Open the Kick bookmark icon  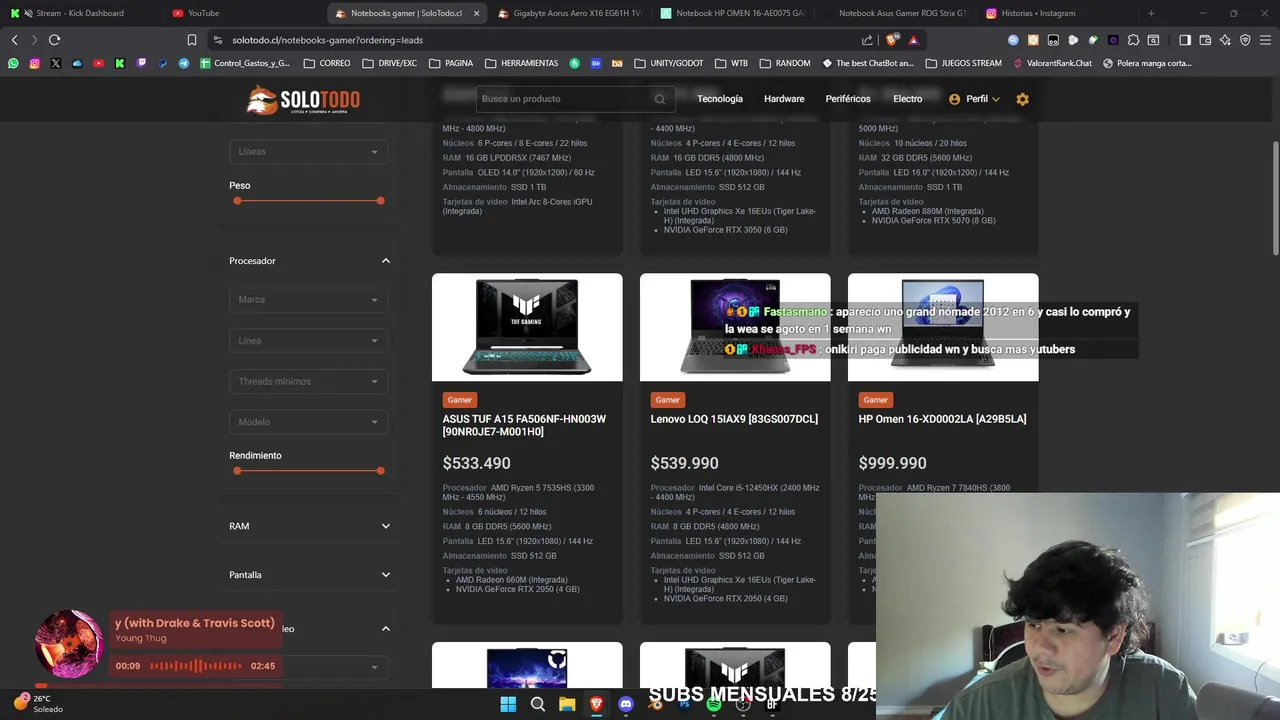tap(120, 63)
